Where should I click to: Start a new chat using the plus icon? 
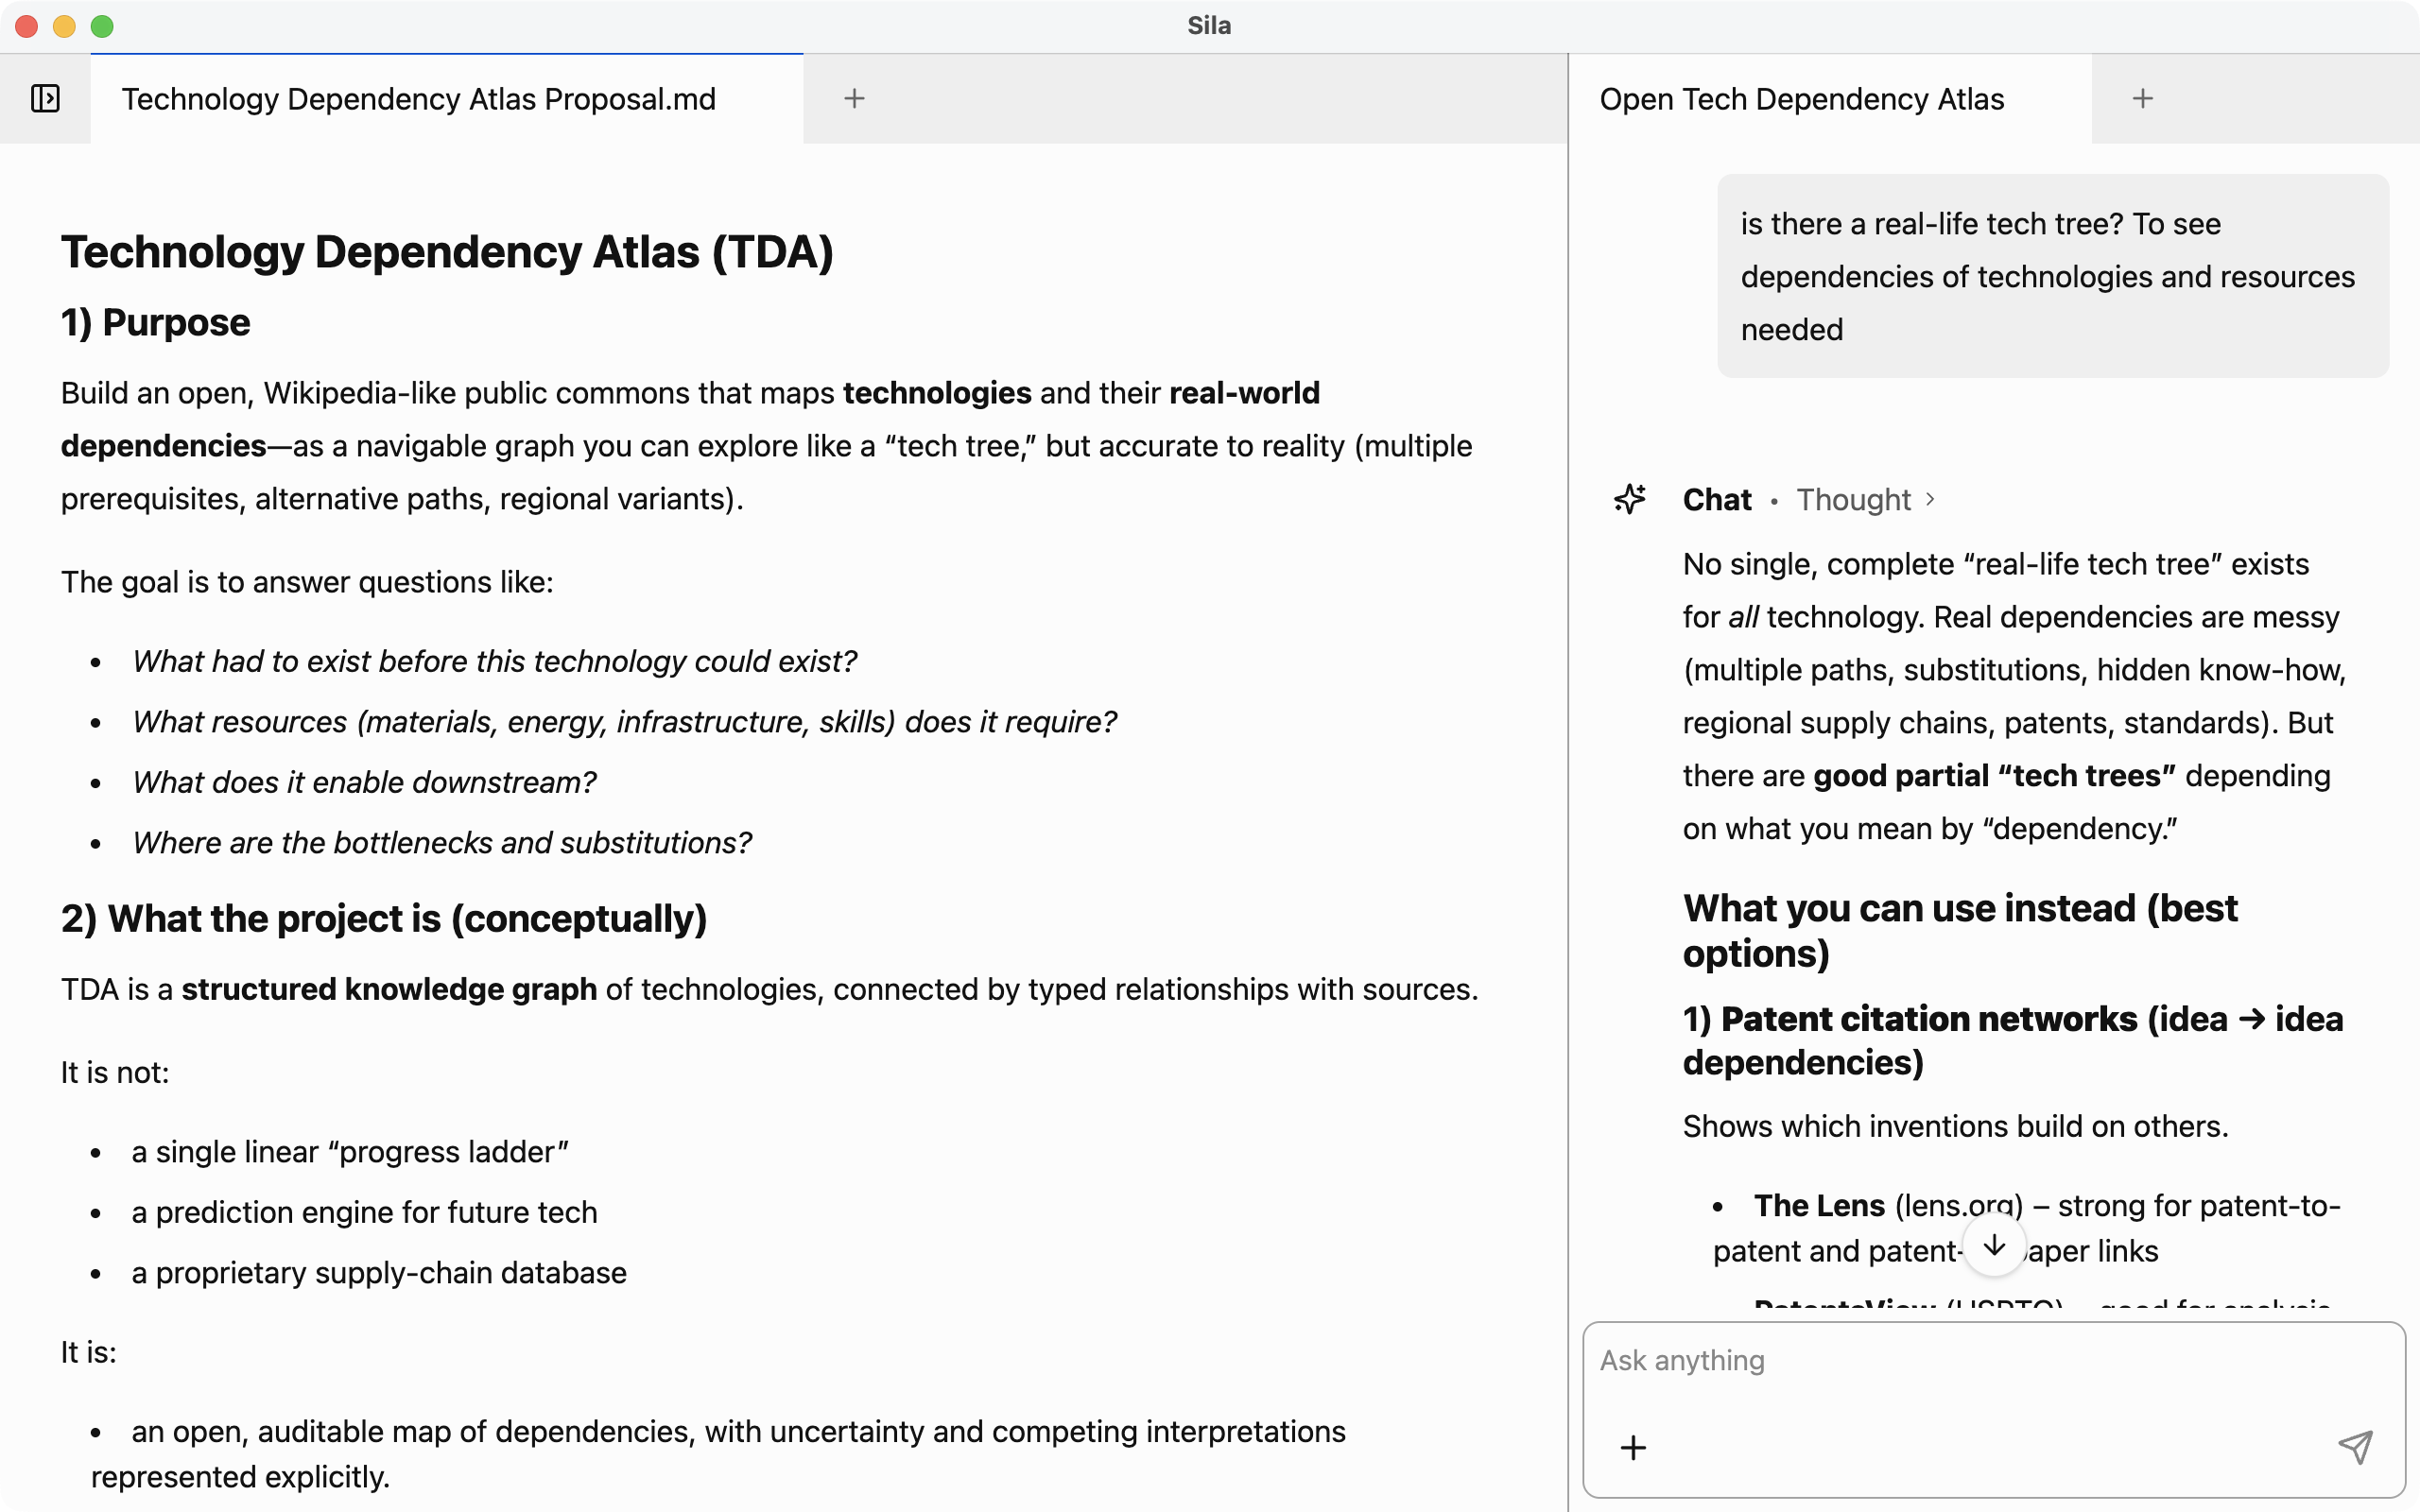2143,98
